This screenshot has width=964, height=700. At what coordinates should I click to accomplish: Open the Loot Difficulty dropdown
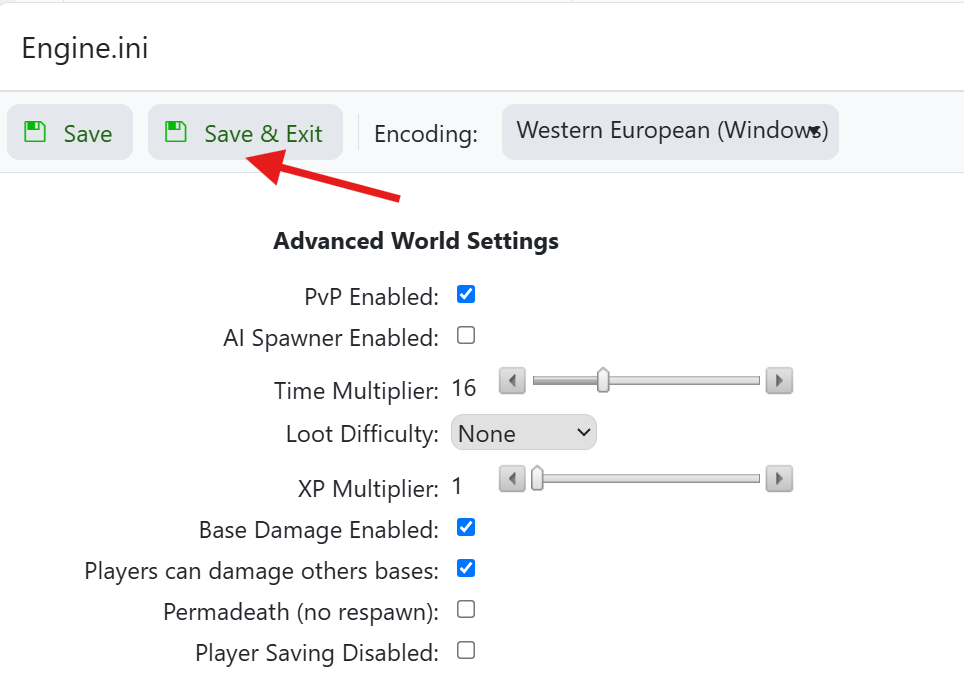523,433
